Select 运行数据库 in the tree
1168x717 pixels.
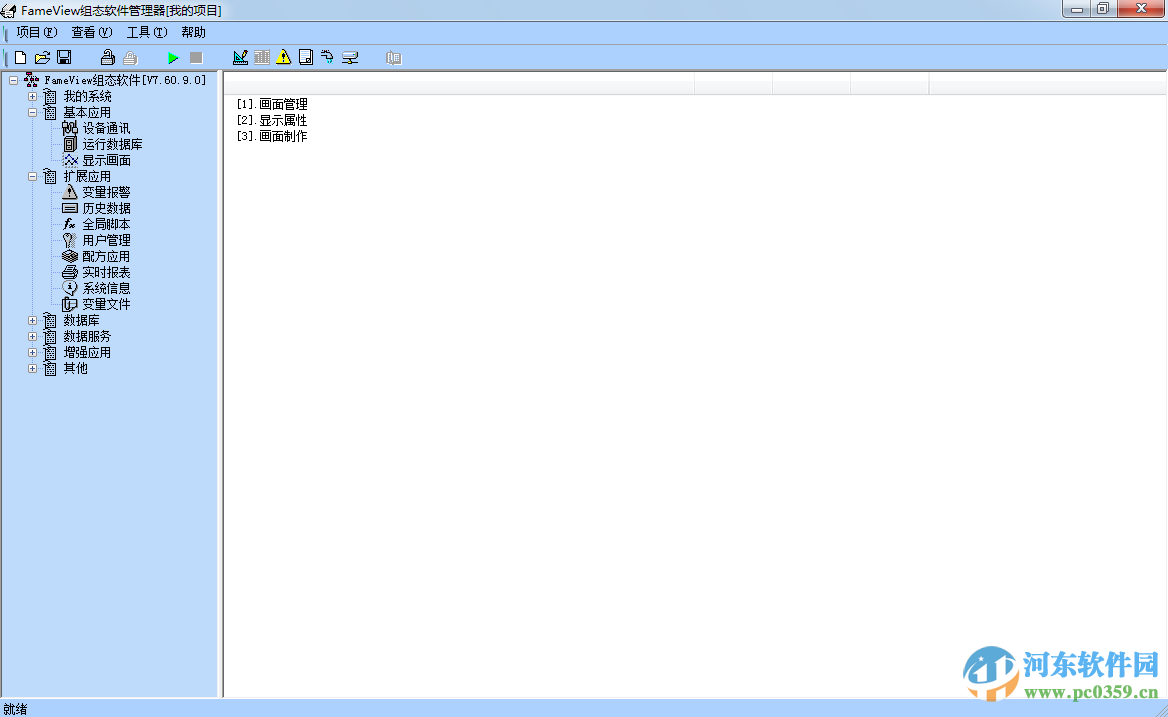(112, 144)
